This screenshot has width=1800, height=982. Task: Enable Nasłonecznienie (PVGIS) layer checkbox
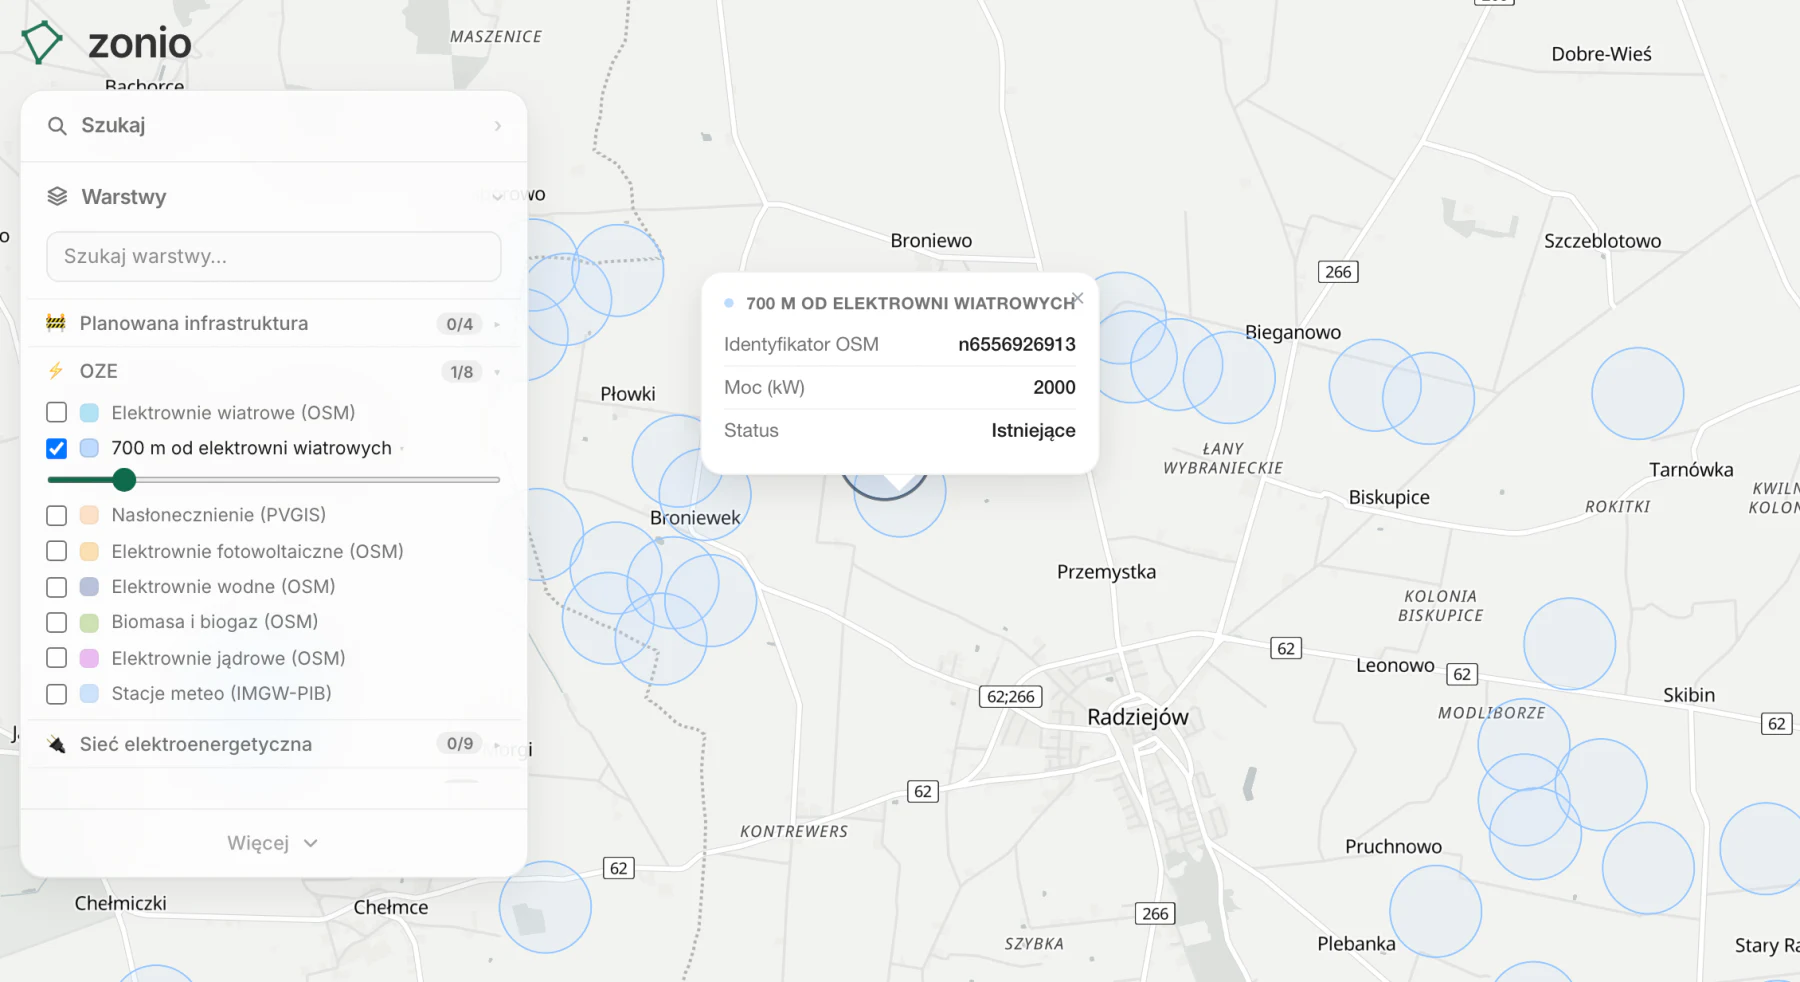coord(57,515)
